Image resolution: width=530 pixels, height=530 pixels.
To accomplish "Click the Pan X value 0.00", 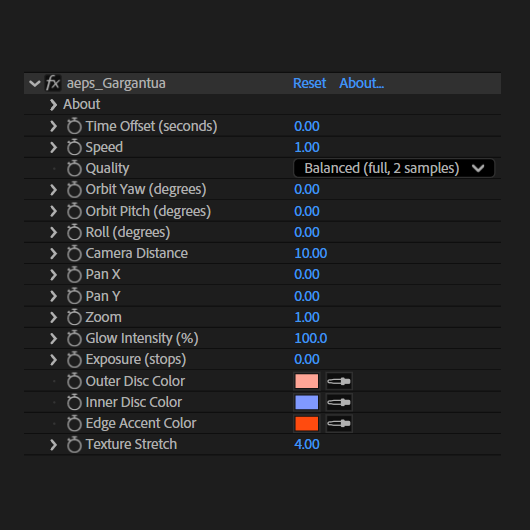I will pos(307,274).
